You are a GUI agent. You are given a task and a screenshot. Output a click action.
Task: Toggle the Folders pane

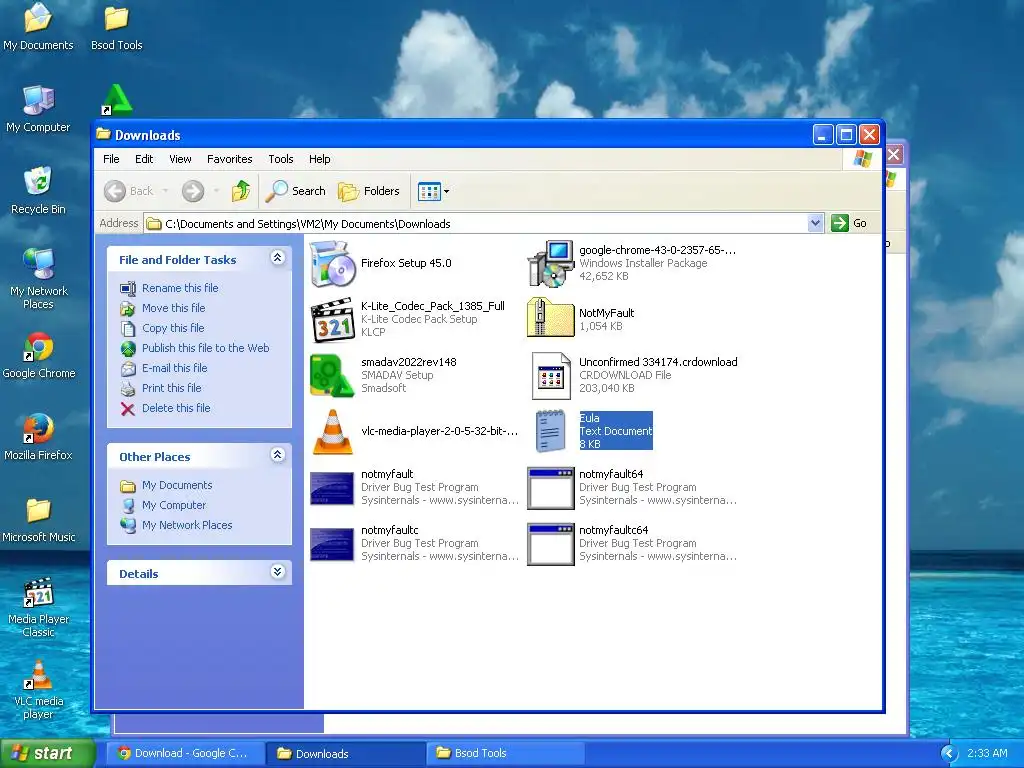click(x=369, y=191)
